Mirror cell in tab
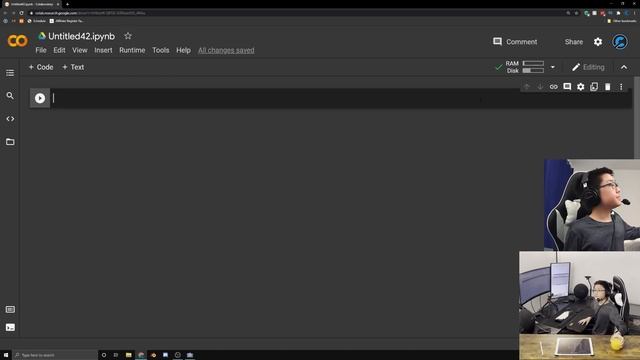 coord(594,87)
